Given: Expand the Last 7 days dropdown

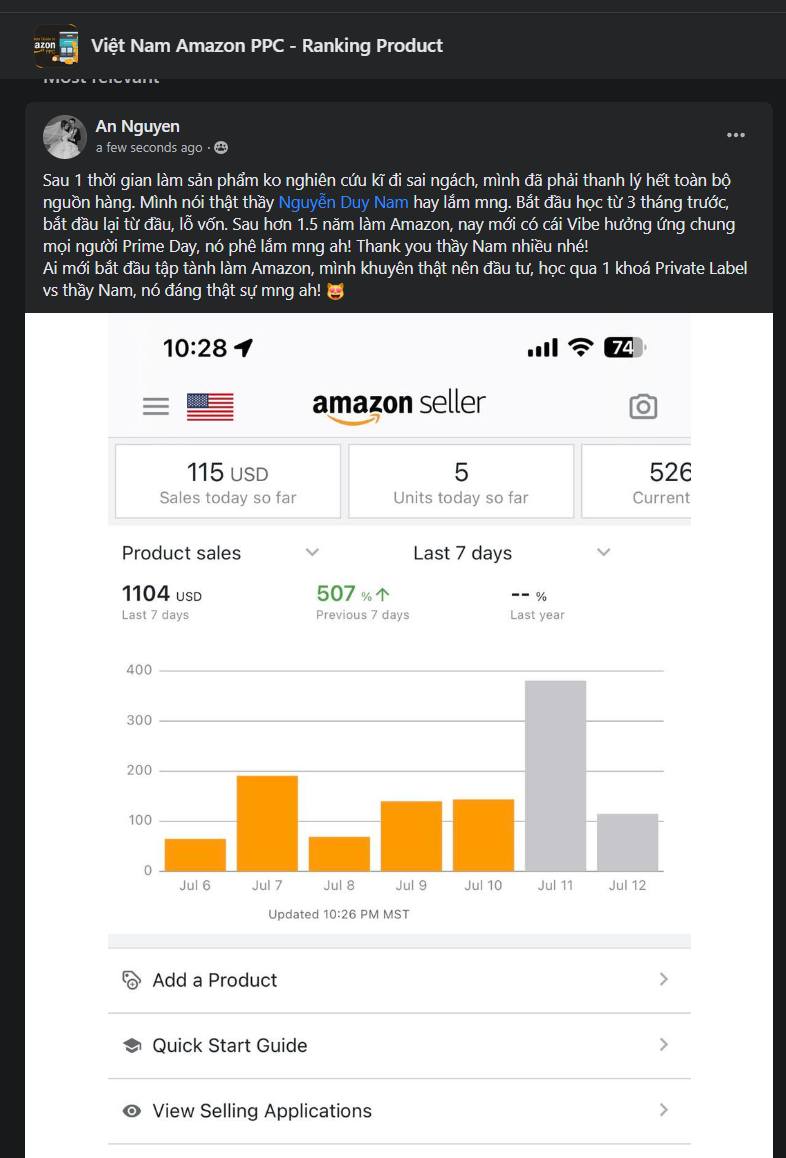Looking at the screenshot, I should (x=603, y=552).
